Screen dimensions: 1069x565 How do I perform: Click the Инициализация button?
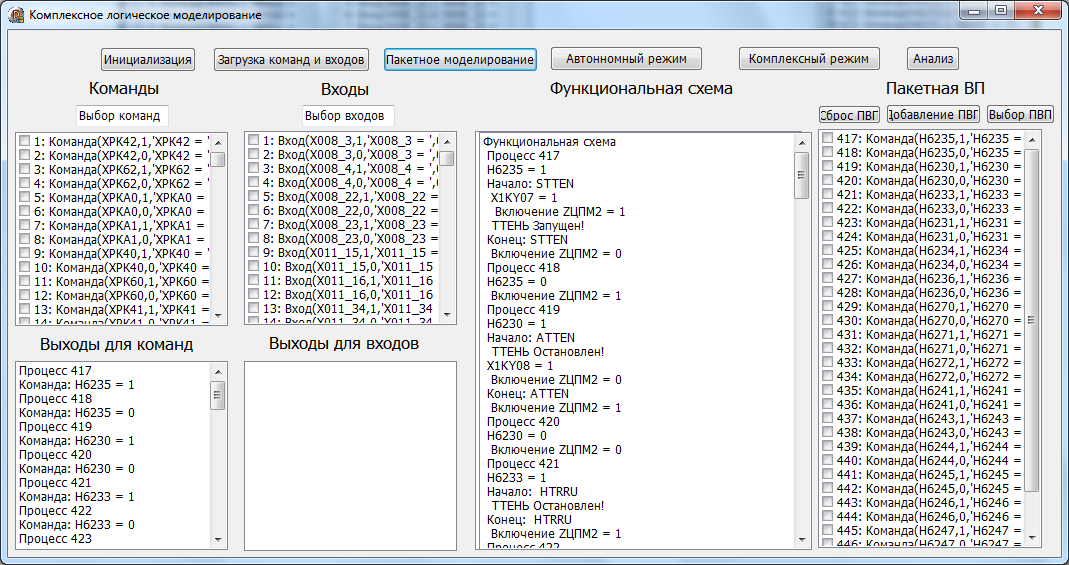coord(148,59)
